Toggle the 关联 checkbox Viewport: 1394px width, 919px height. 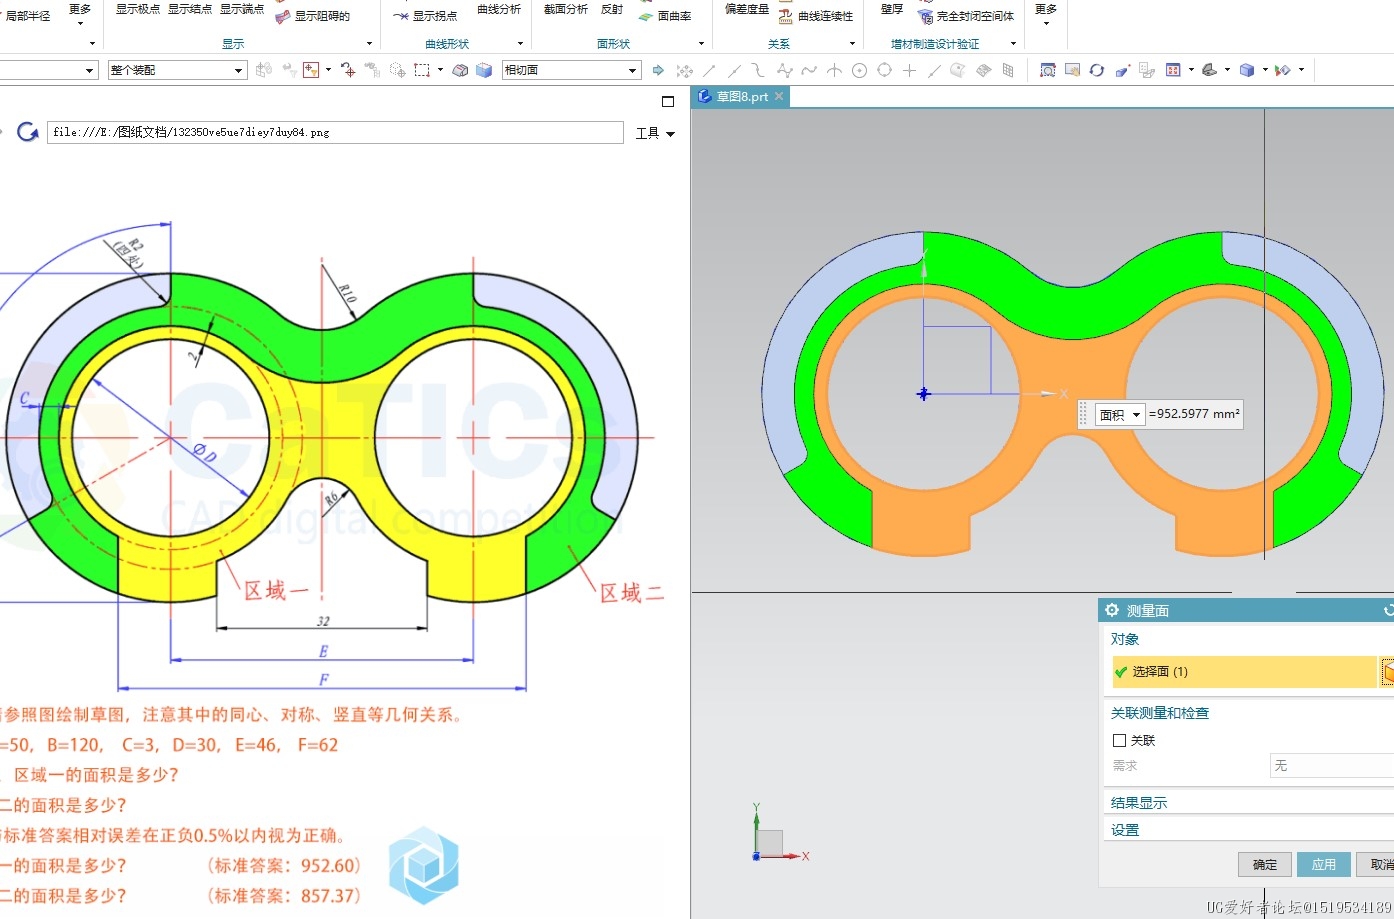1120,741
